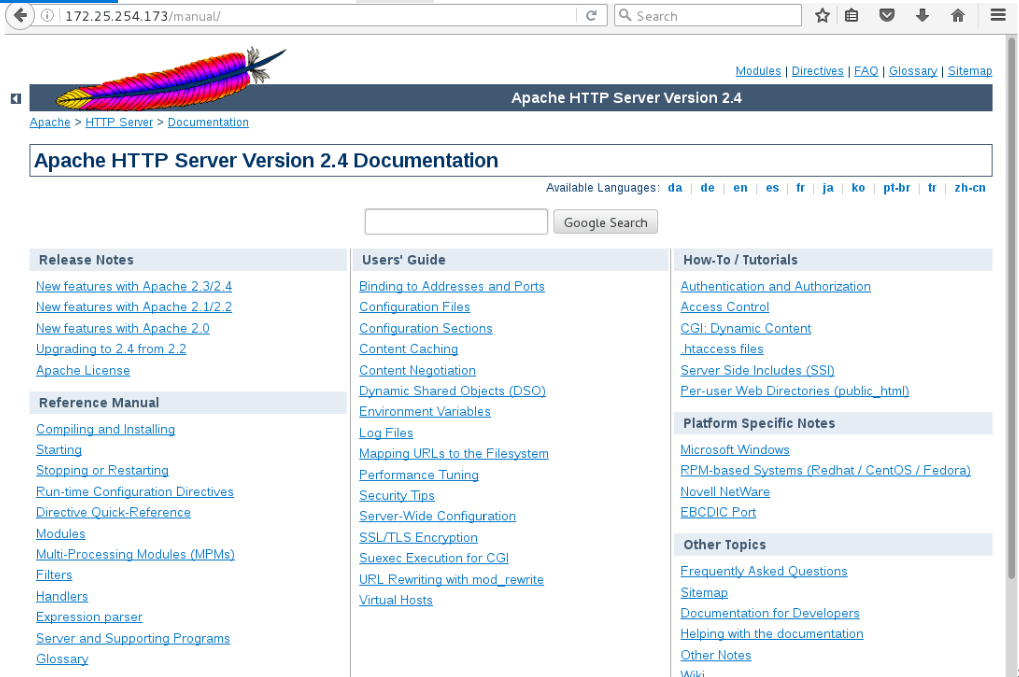The image size is (1019, 677).
Task: Open Frequently Asked Questions link
Action: tap(764, 571)
